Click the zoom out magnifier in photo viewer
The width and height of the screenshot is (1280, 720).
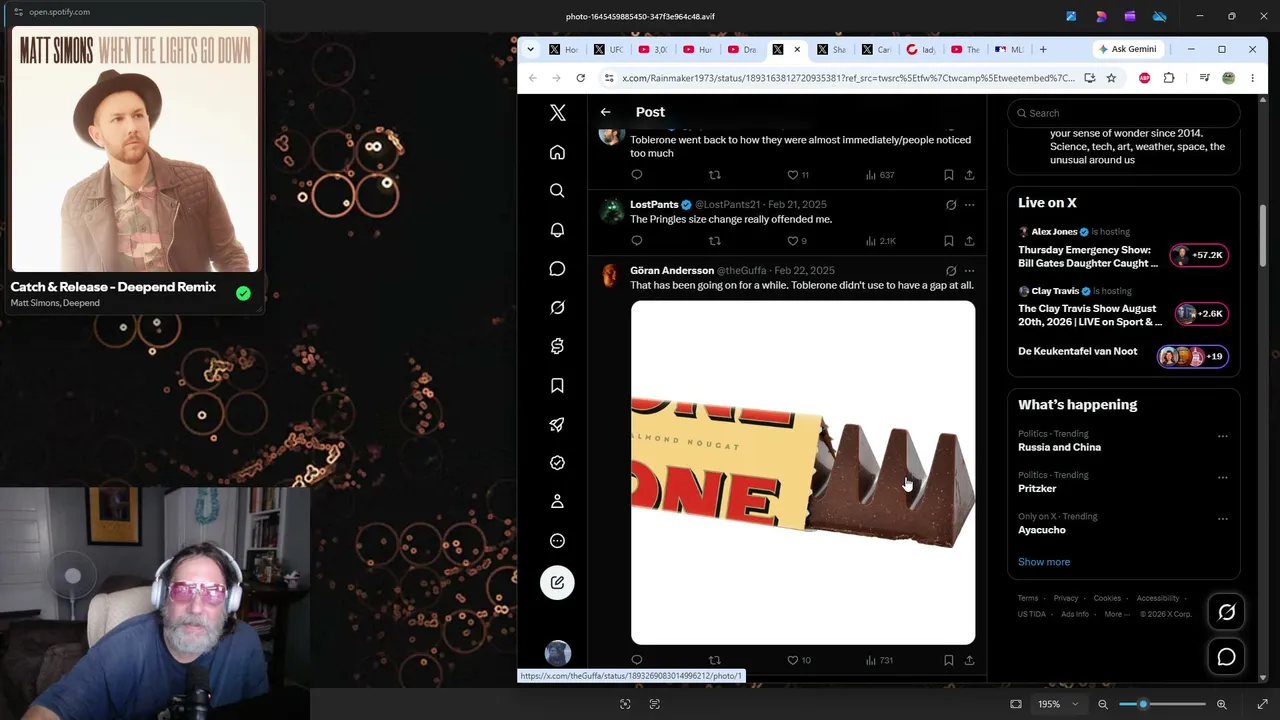[x=1103, y=704]
